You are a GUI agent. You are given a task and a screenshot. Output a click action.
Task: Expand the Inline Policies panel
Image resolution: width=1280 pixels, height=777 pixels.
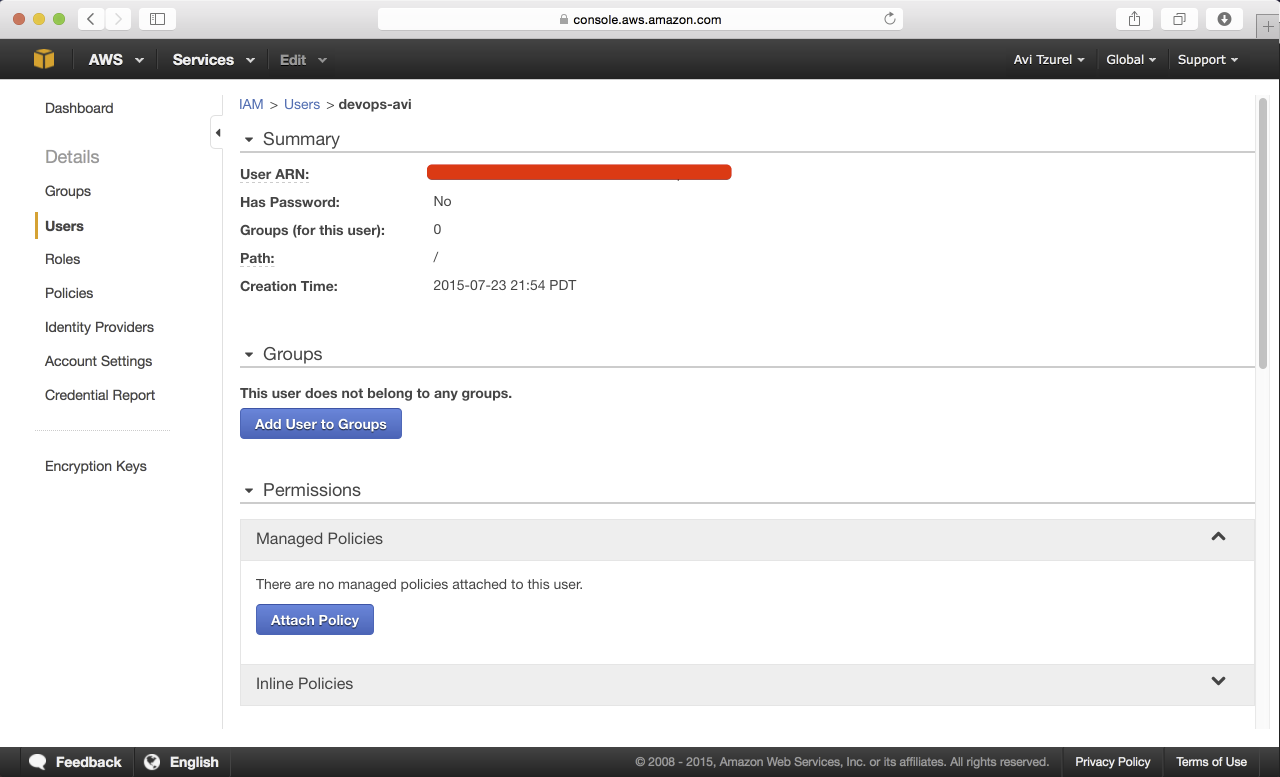coord(1218,682)
